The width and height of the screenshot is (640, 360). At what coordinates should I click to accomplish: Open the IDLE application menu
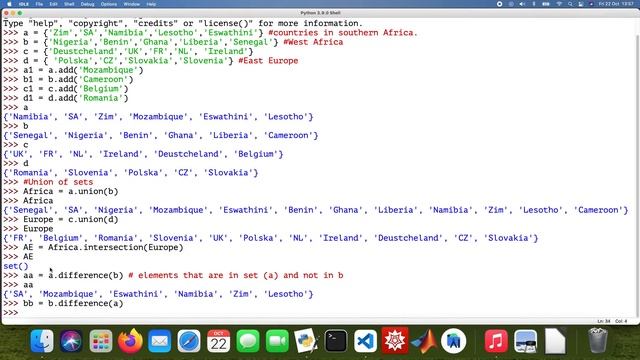[x=24, y=4]
